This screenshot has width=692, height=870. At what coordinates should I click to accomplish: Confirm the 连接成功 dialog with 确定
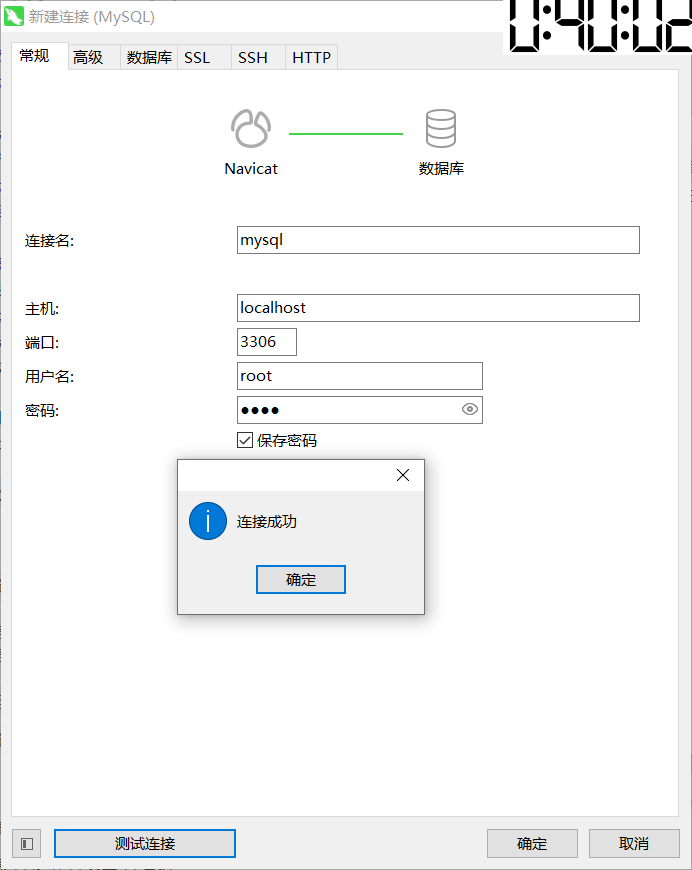(301, 579)
